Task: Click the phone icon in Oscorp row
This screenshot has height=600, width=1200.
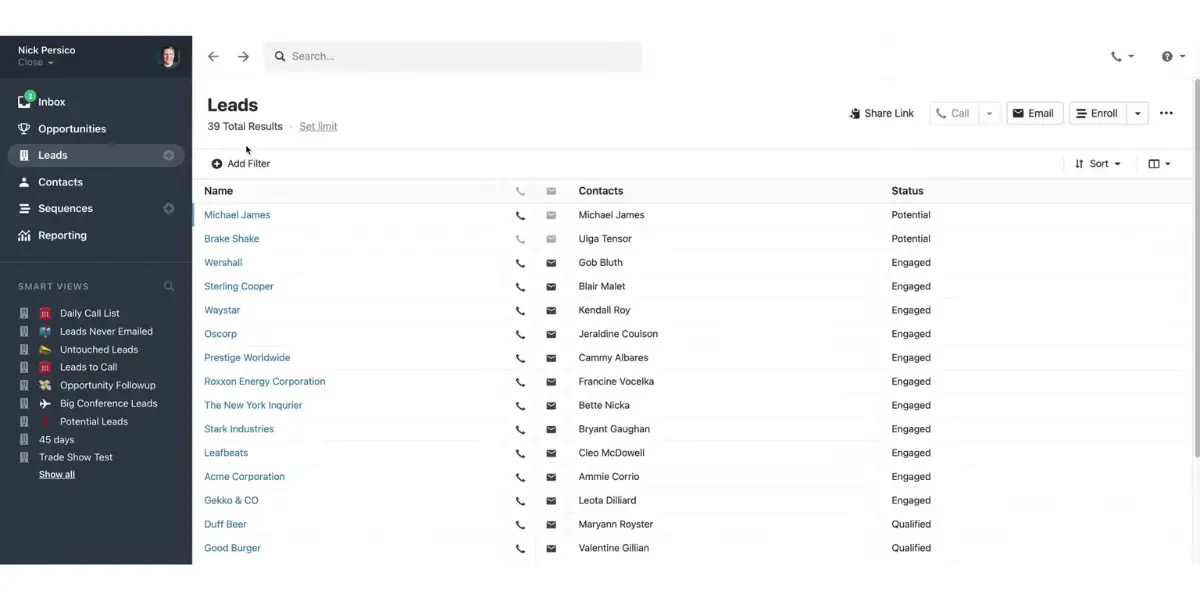Action: tap(520, 335)
